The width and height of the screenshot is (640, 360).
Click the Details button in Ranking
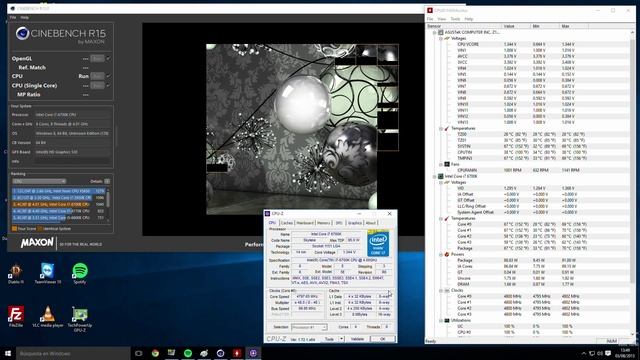(107, 181)
